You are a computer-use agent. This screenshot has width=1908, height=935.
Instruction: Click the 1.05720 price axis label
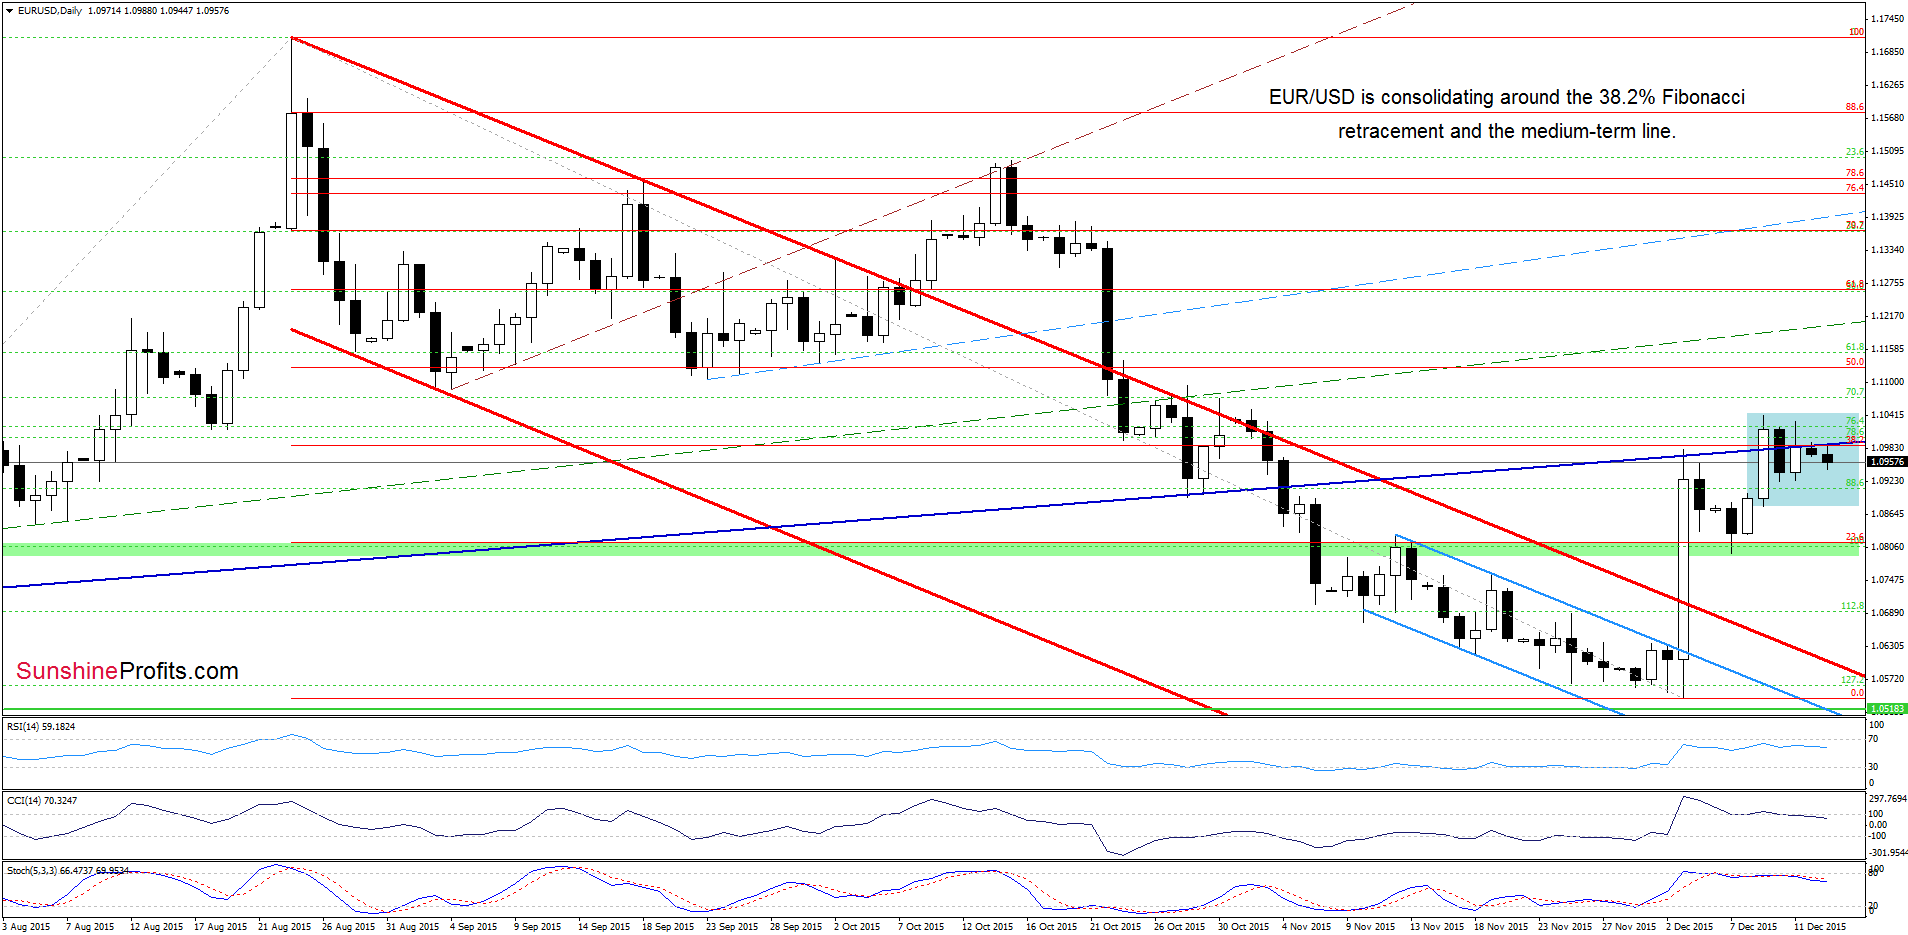(1887, 679)
